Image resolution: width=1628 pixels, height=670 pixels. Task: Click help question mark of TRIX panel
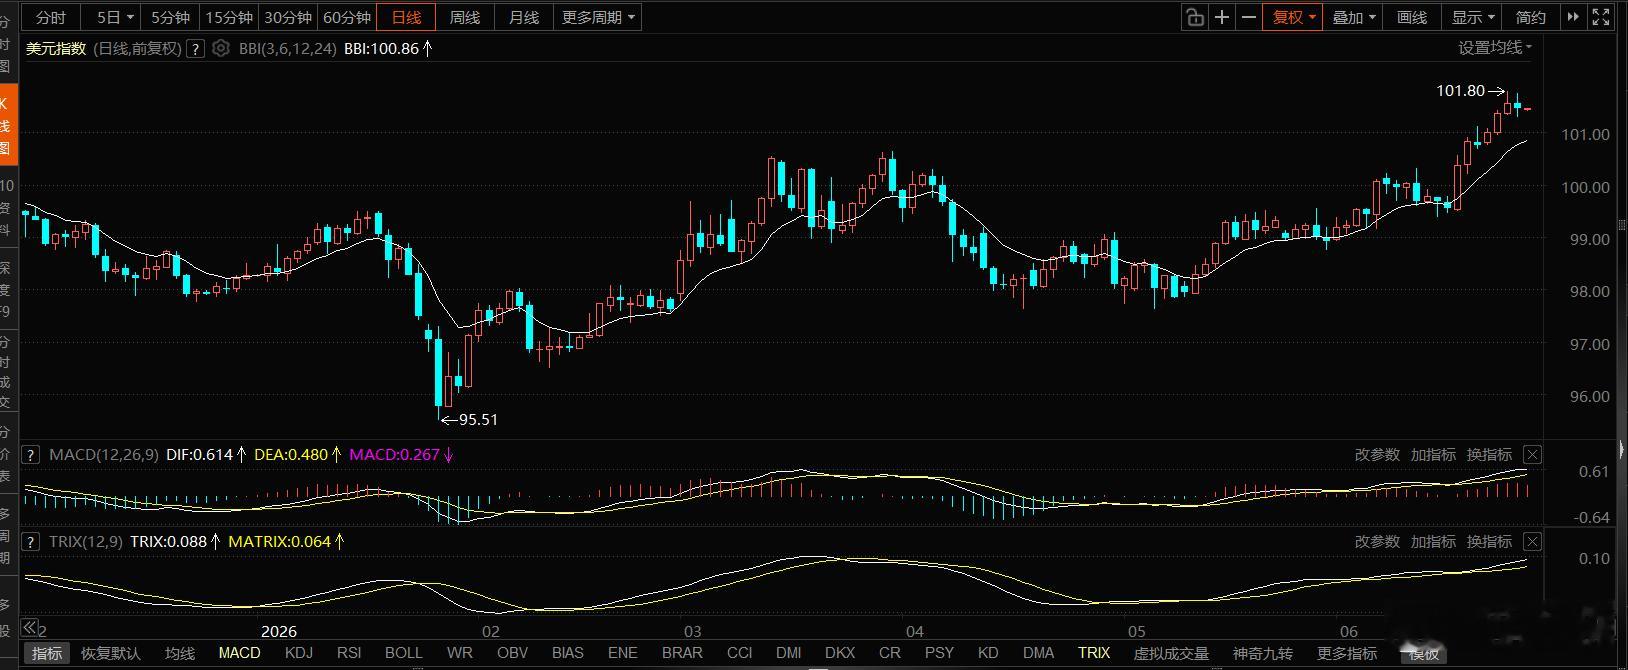click(x=33, y=541)
